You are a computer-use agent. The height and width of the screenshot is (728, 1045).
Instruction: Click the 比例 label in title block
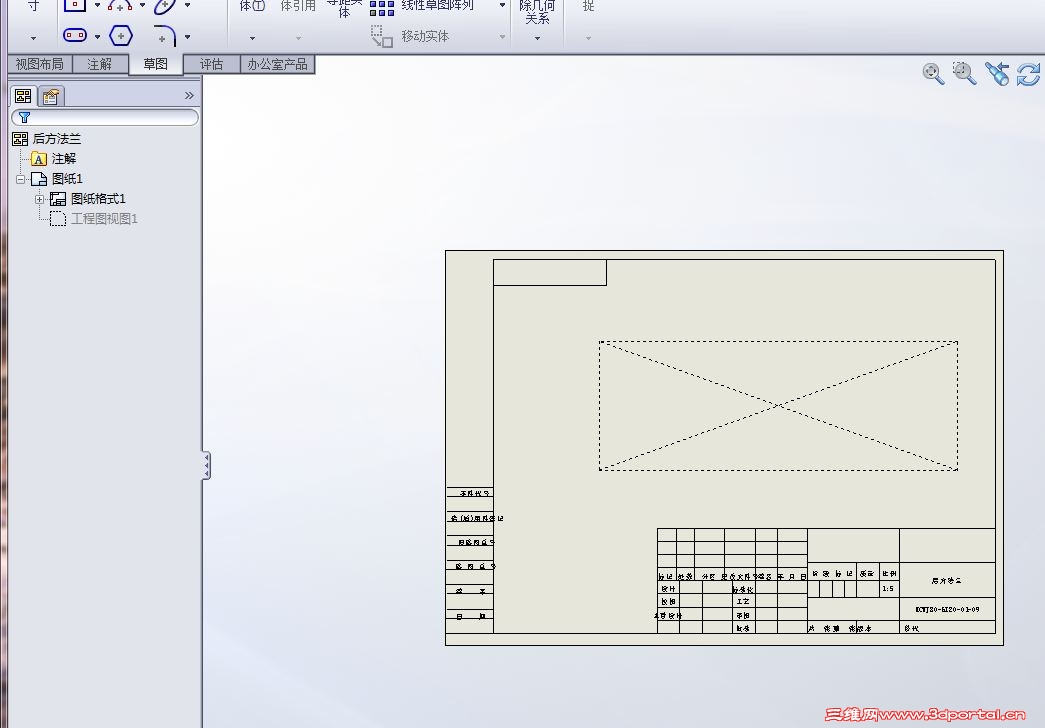tap(889, 573)
